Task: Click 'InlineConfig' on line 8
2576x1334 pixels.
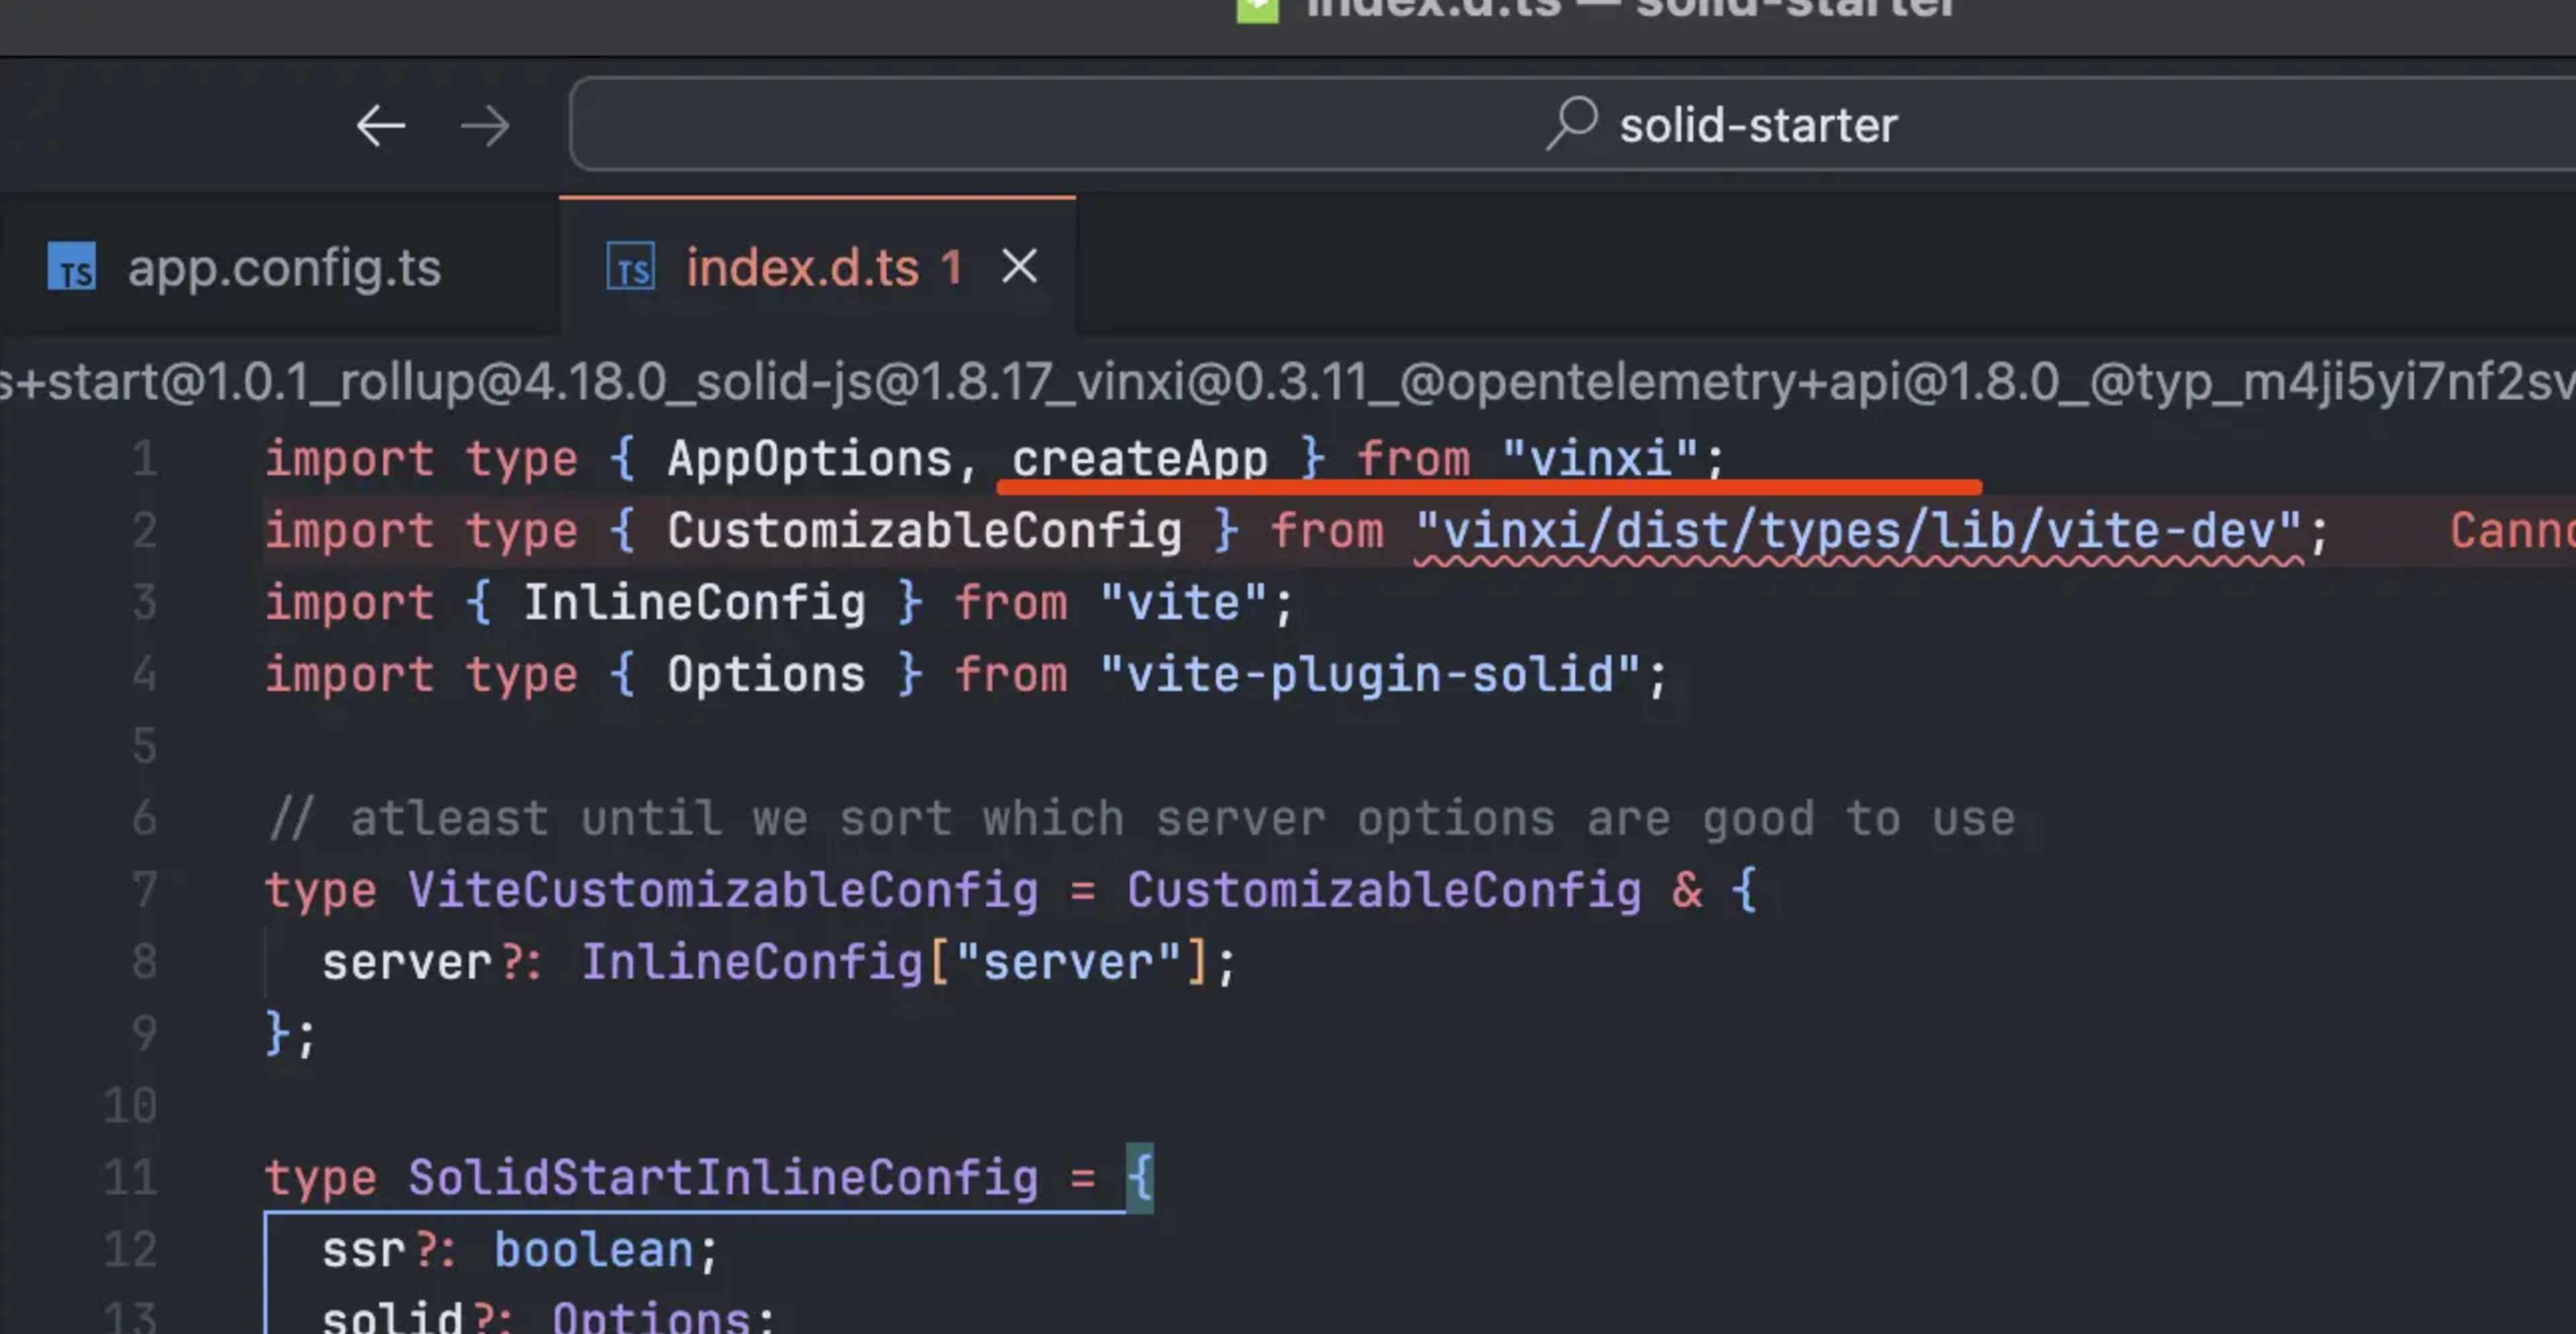Action: point(752,962)
